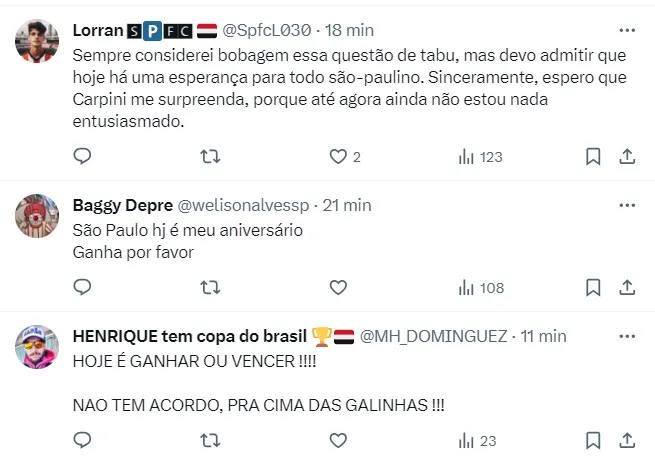Retweet Baggy Depre's post
The width and height of the screenshot is (655, 460).
point(210,287)
